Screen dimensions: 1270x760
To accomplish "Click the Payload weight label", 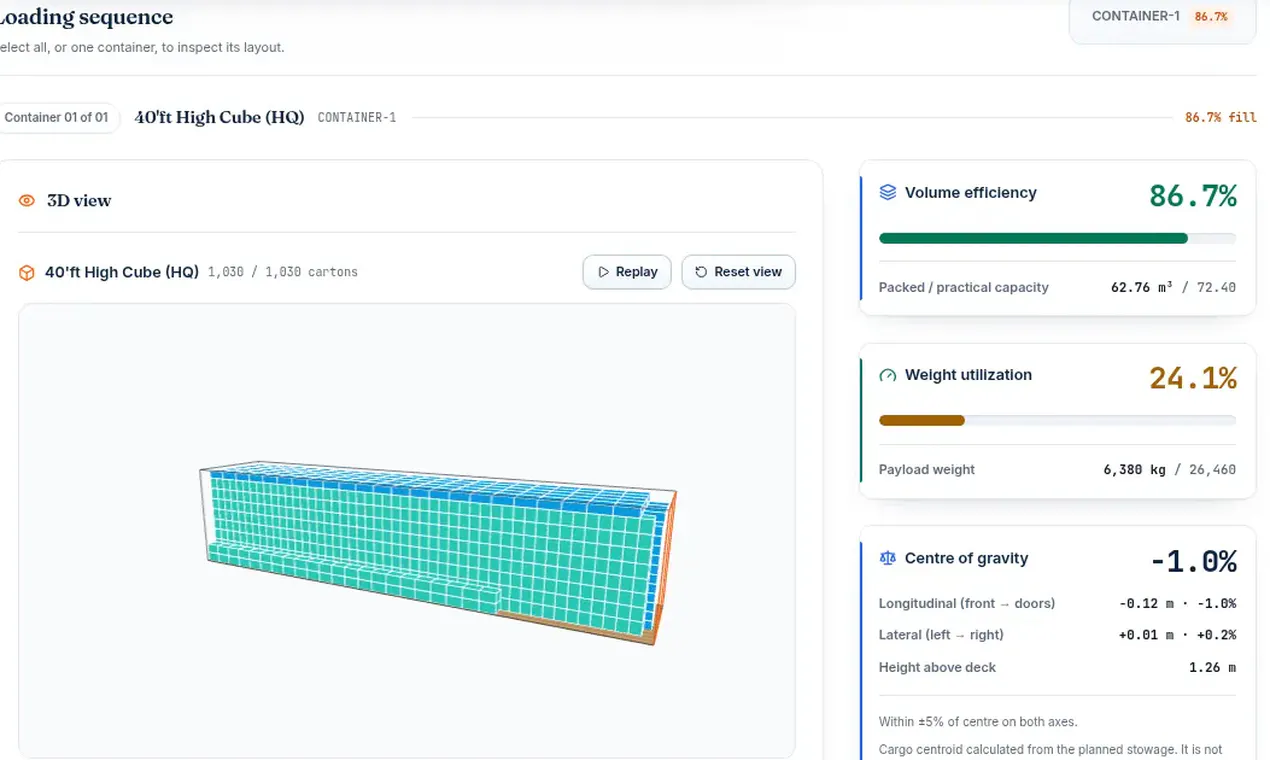I will (927, 469).
